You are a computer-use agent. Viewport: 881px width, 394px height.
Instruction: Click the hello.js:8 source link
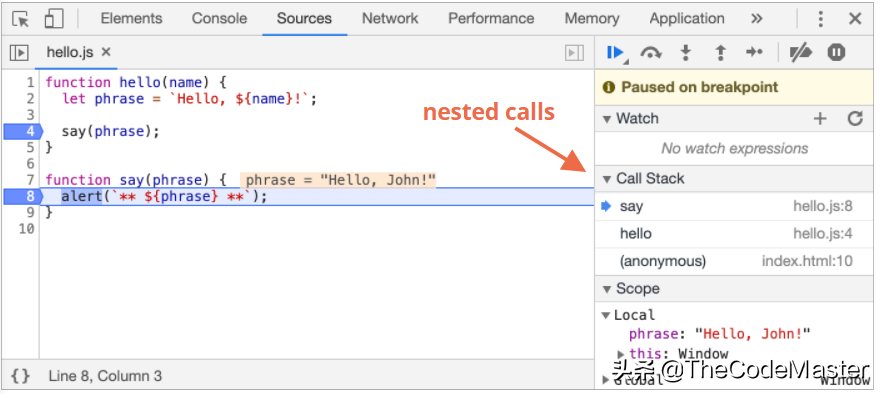click(823, 206)
